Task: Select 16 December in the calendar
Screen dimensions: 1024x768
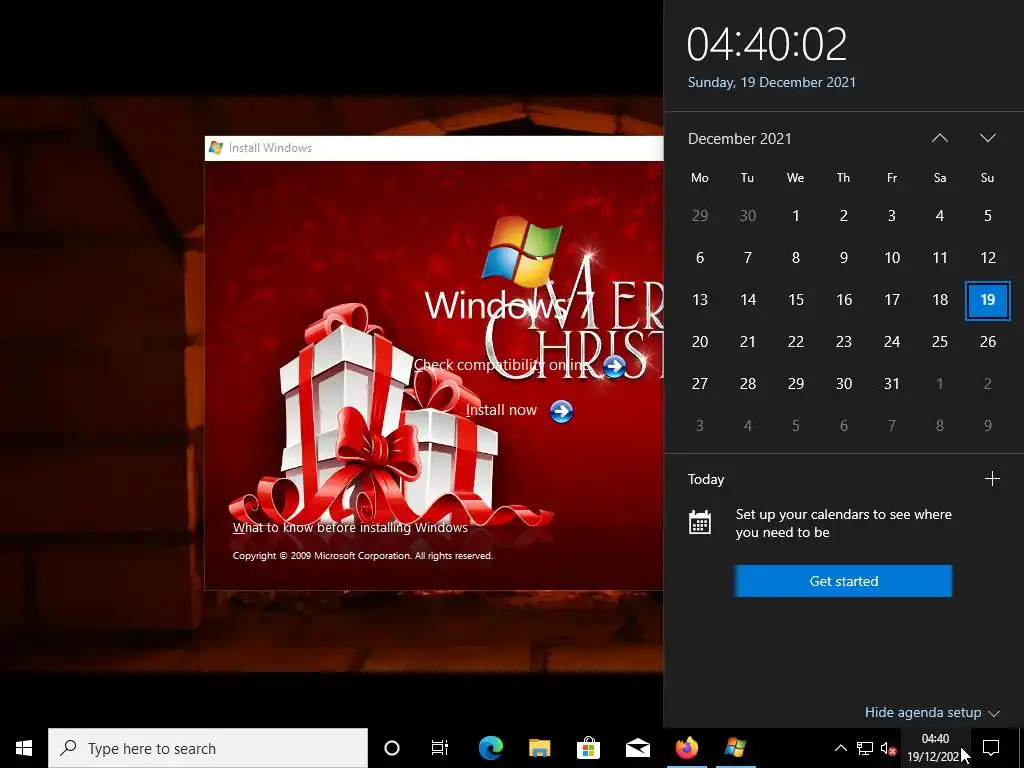Action: tap(844, 300)
